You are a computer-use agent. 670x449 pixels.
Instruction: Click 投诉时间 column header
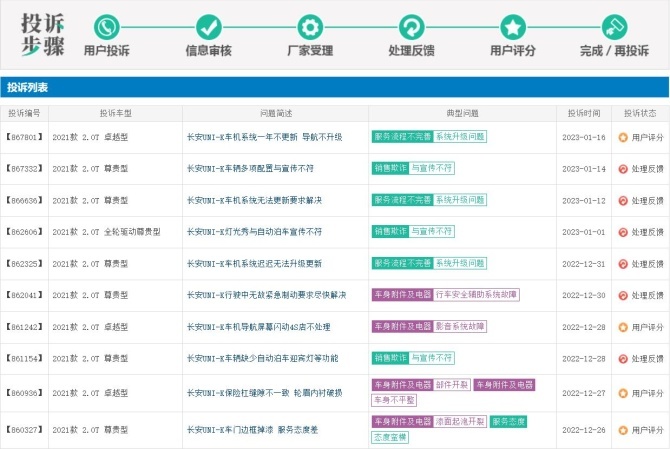(584, 113)
